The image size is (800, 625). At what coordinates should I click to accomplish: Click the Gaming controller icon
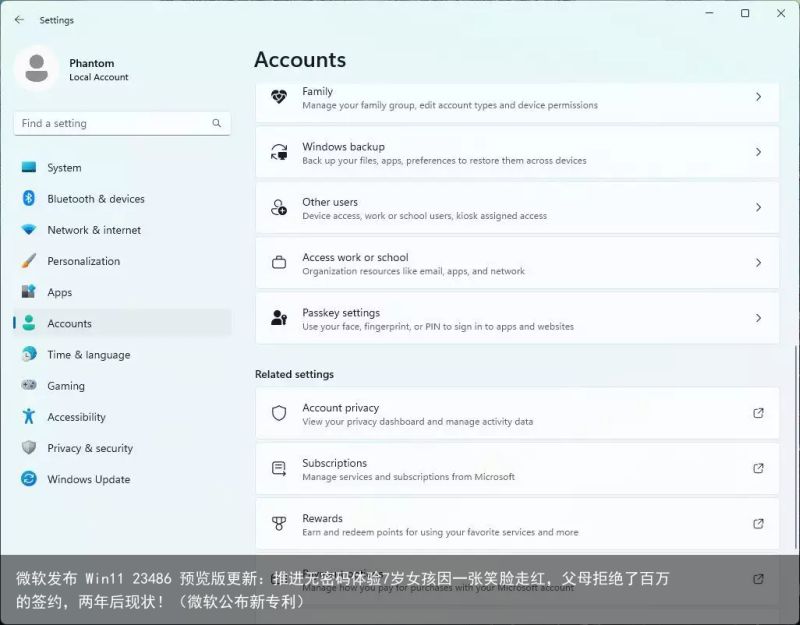click(x=29, y=385)
